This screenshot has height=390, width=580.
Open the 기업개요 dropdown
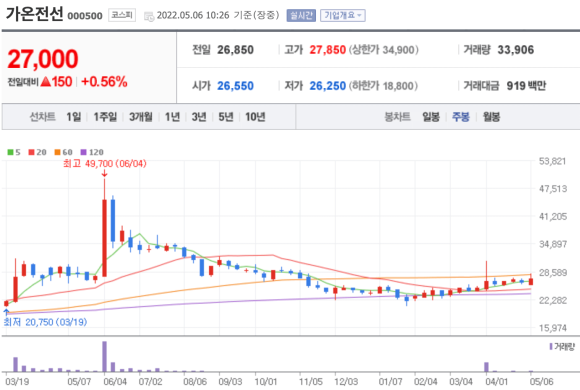[x=343, y=15]
